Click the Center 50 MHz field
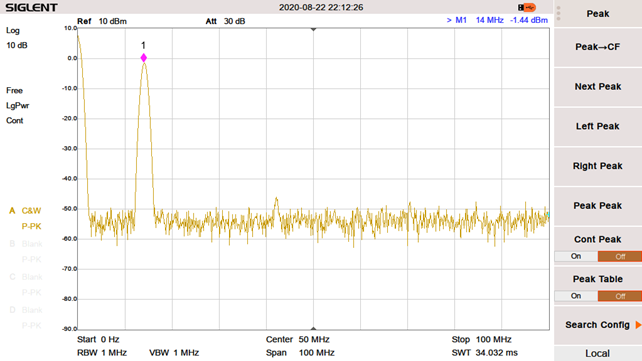 click(298, 339)
